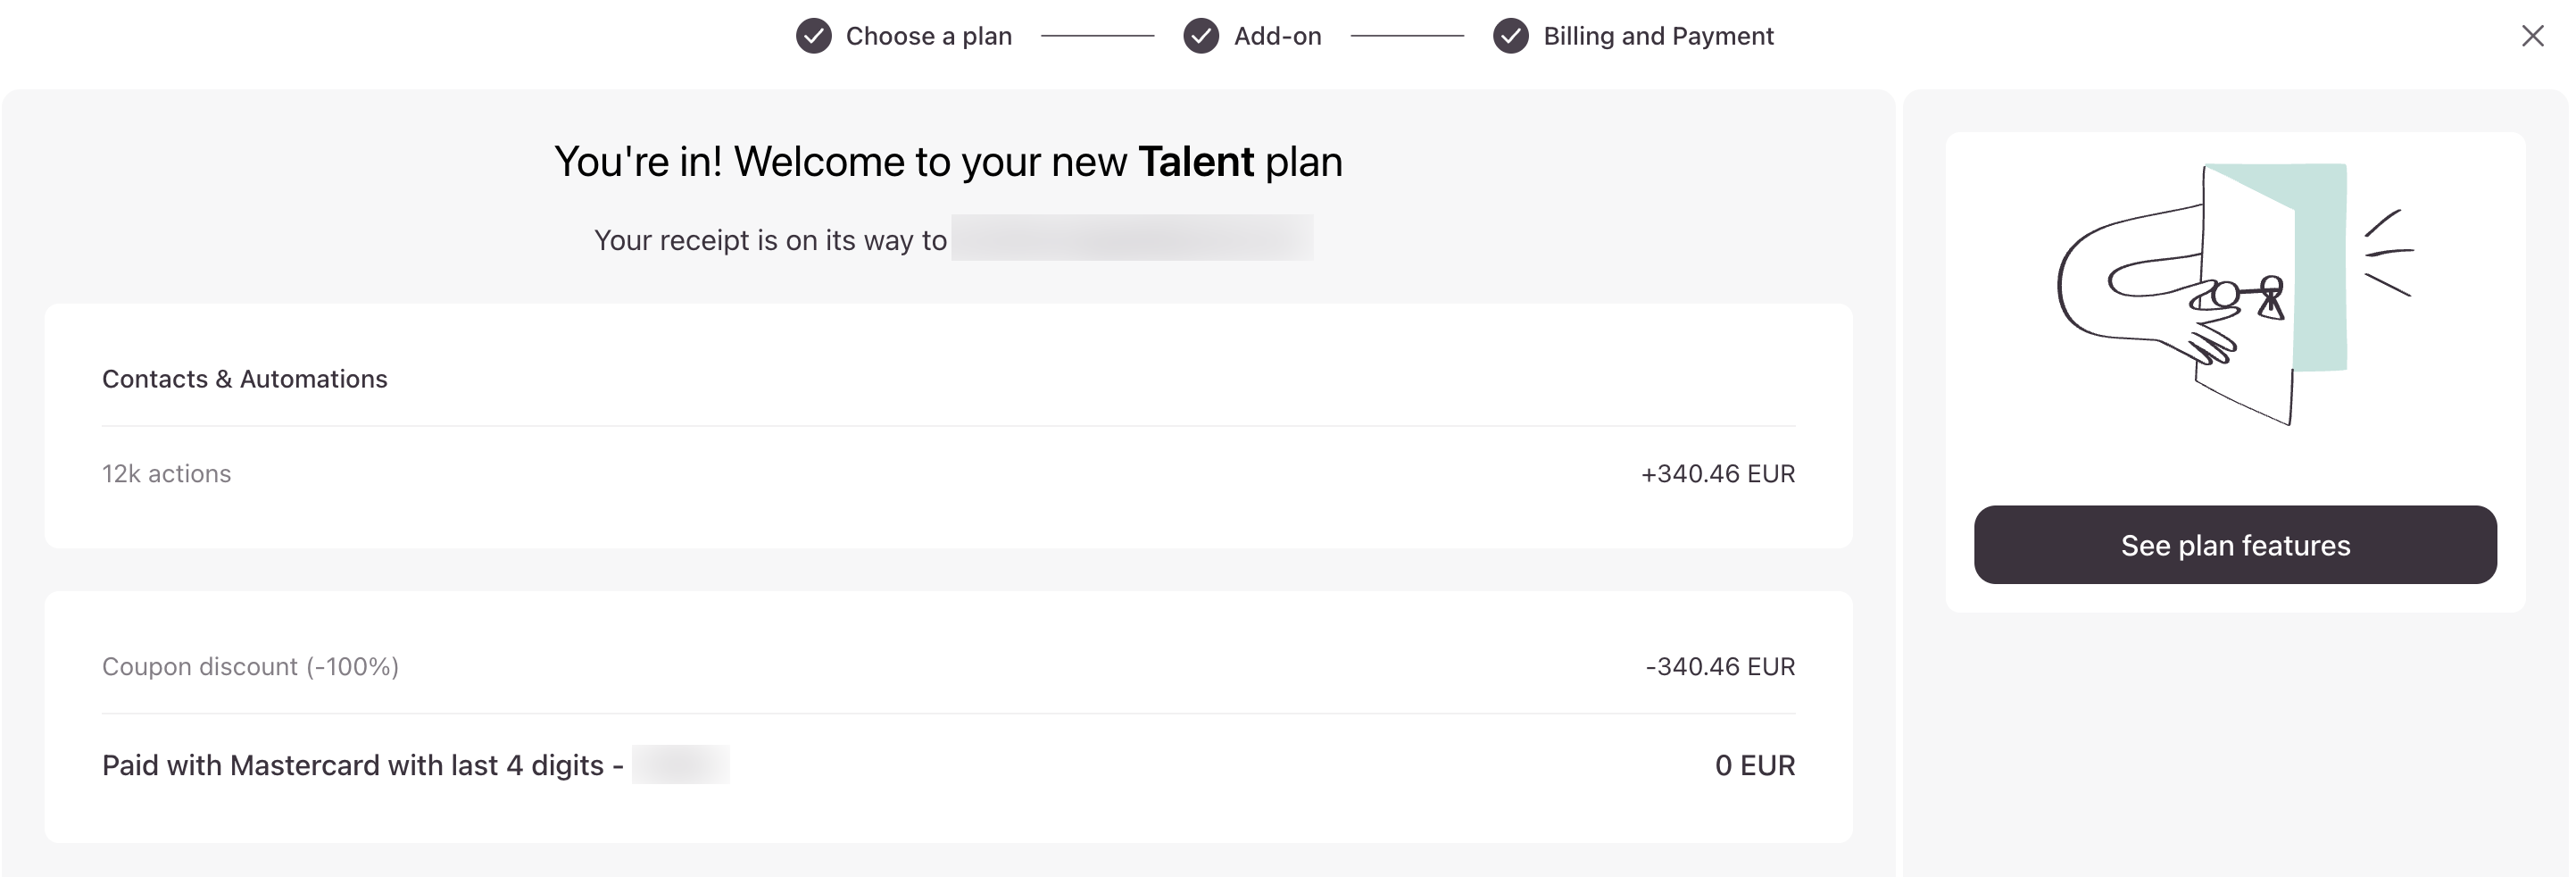Click the key and door illustration
Viewport: 2576px width, 877px height.
point(2235,295)
